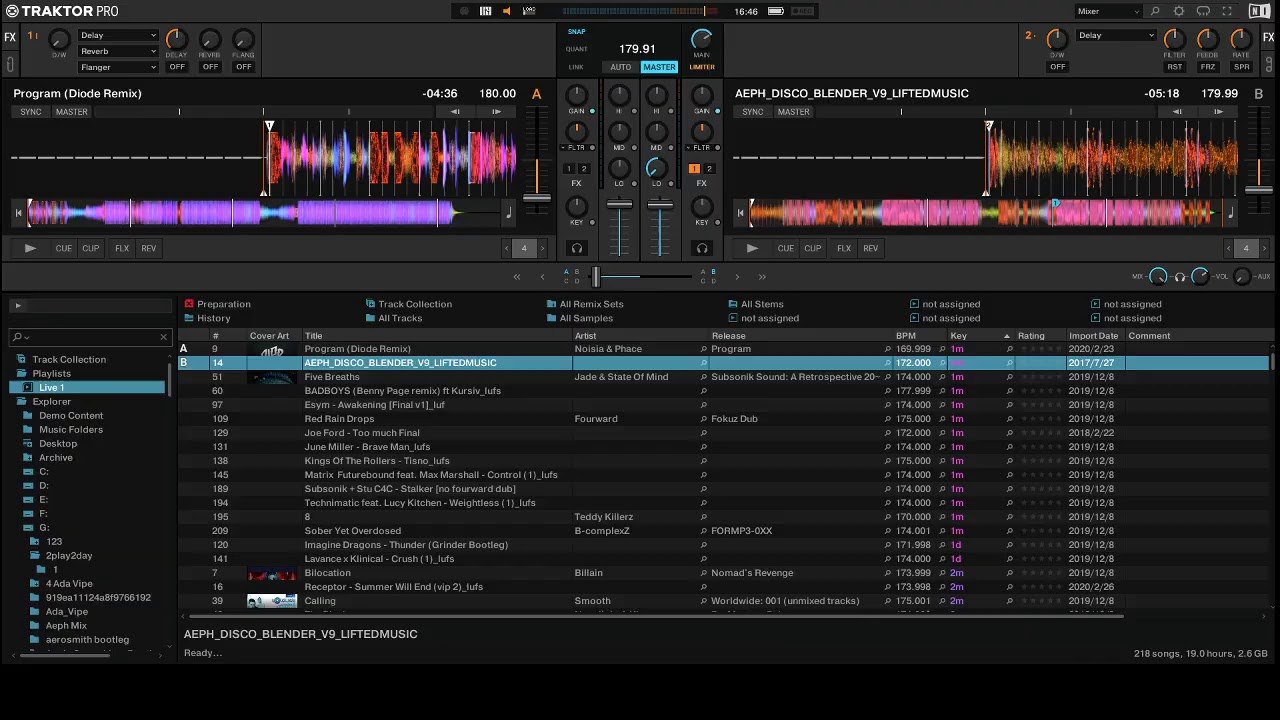
Task: Click the tempo note icon on Deck A
Action: (508, 212)
